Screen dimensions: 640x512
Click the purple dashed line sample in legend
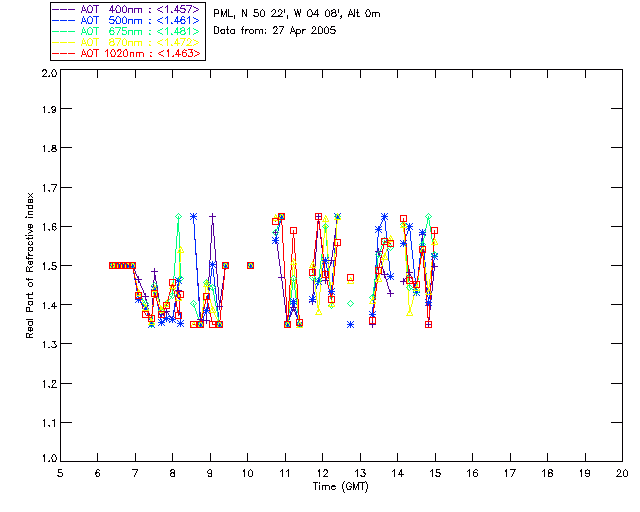(64, 9)
